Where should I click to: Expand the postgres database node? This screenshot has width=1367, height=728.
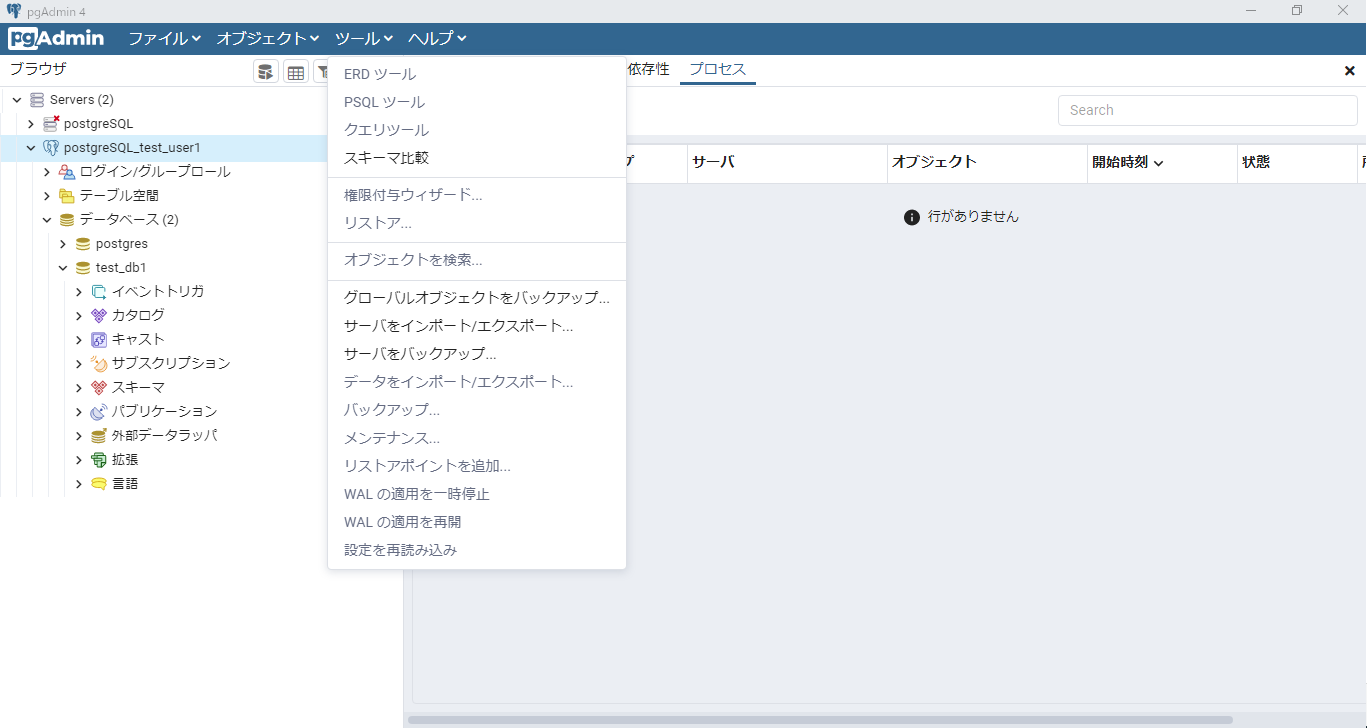(x=63, y=244)
